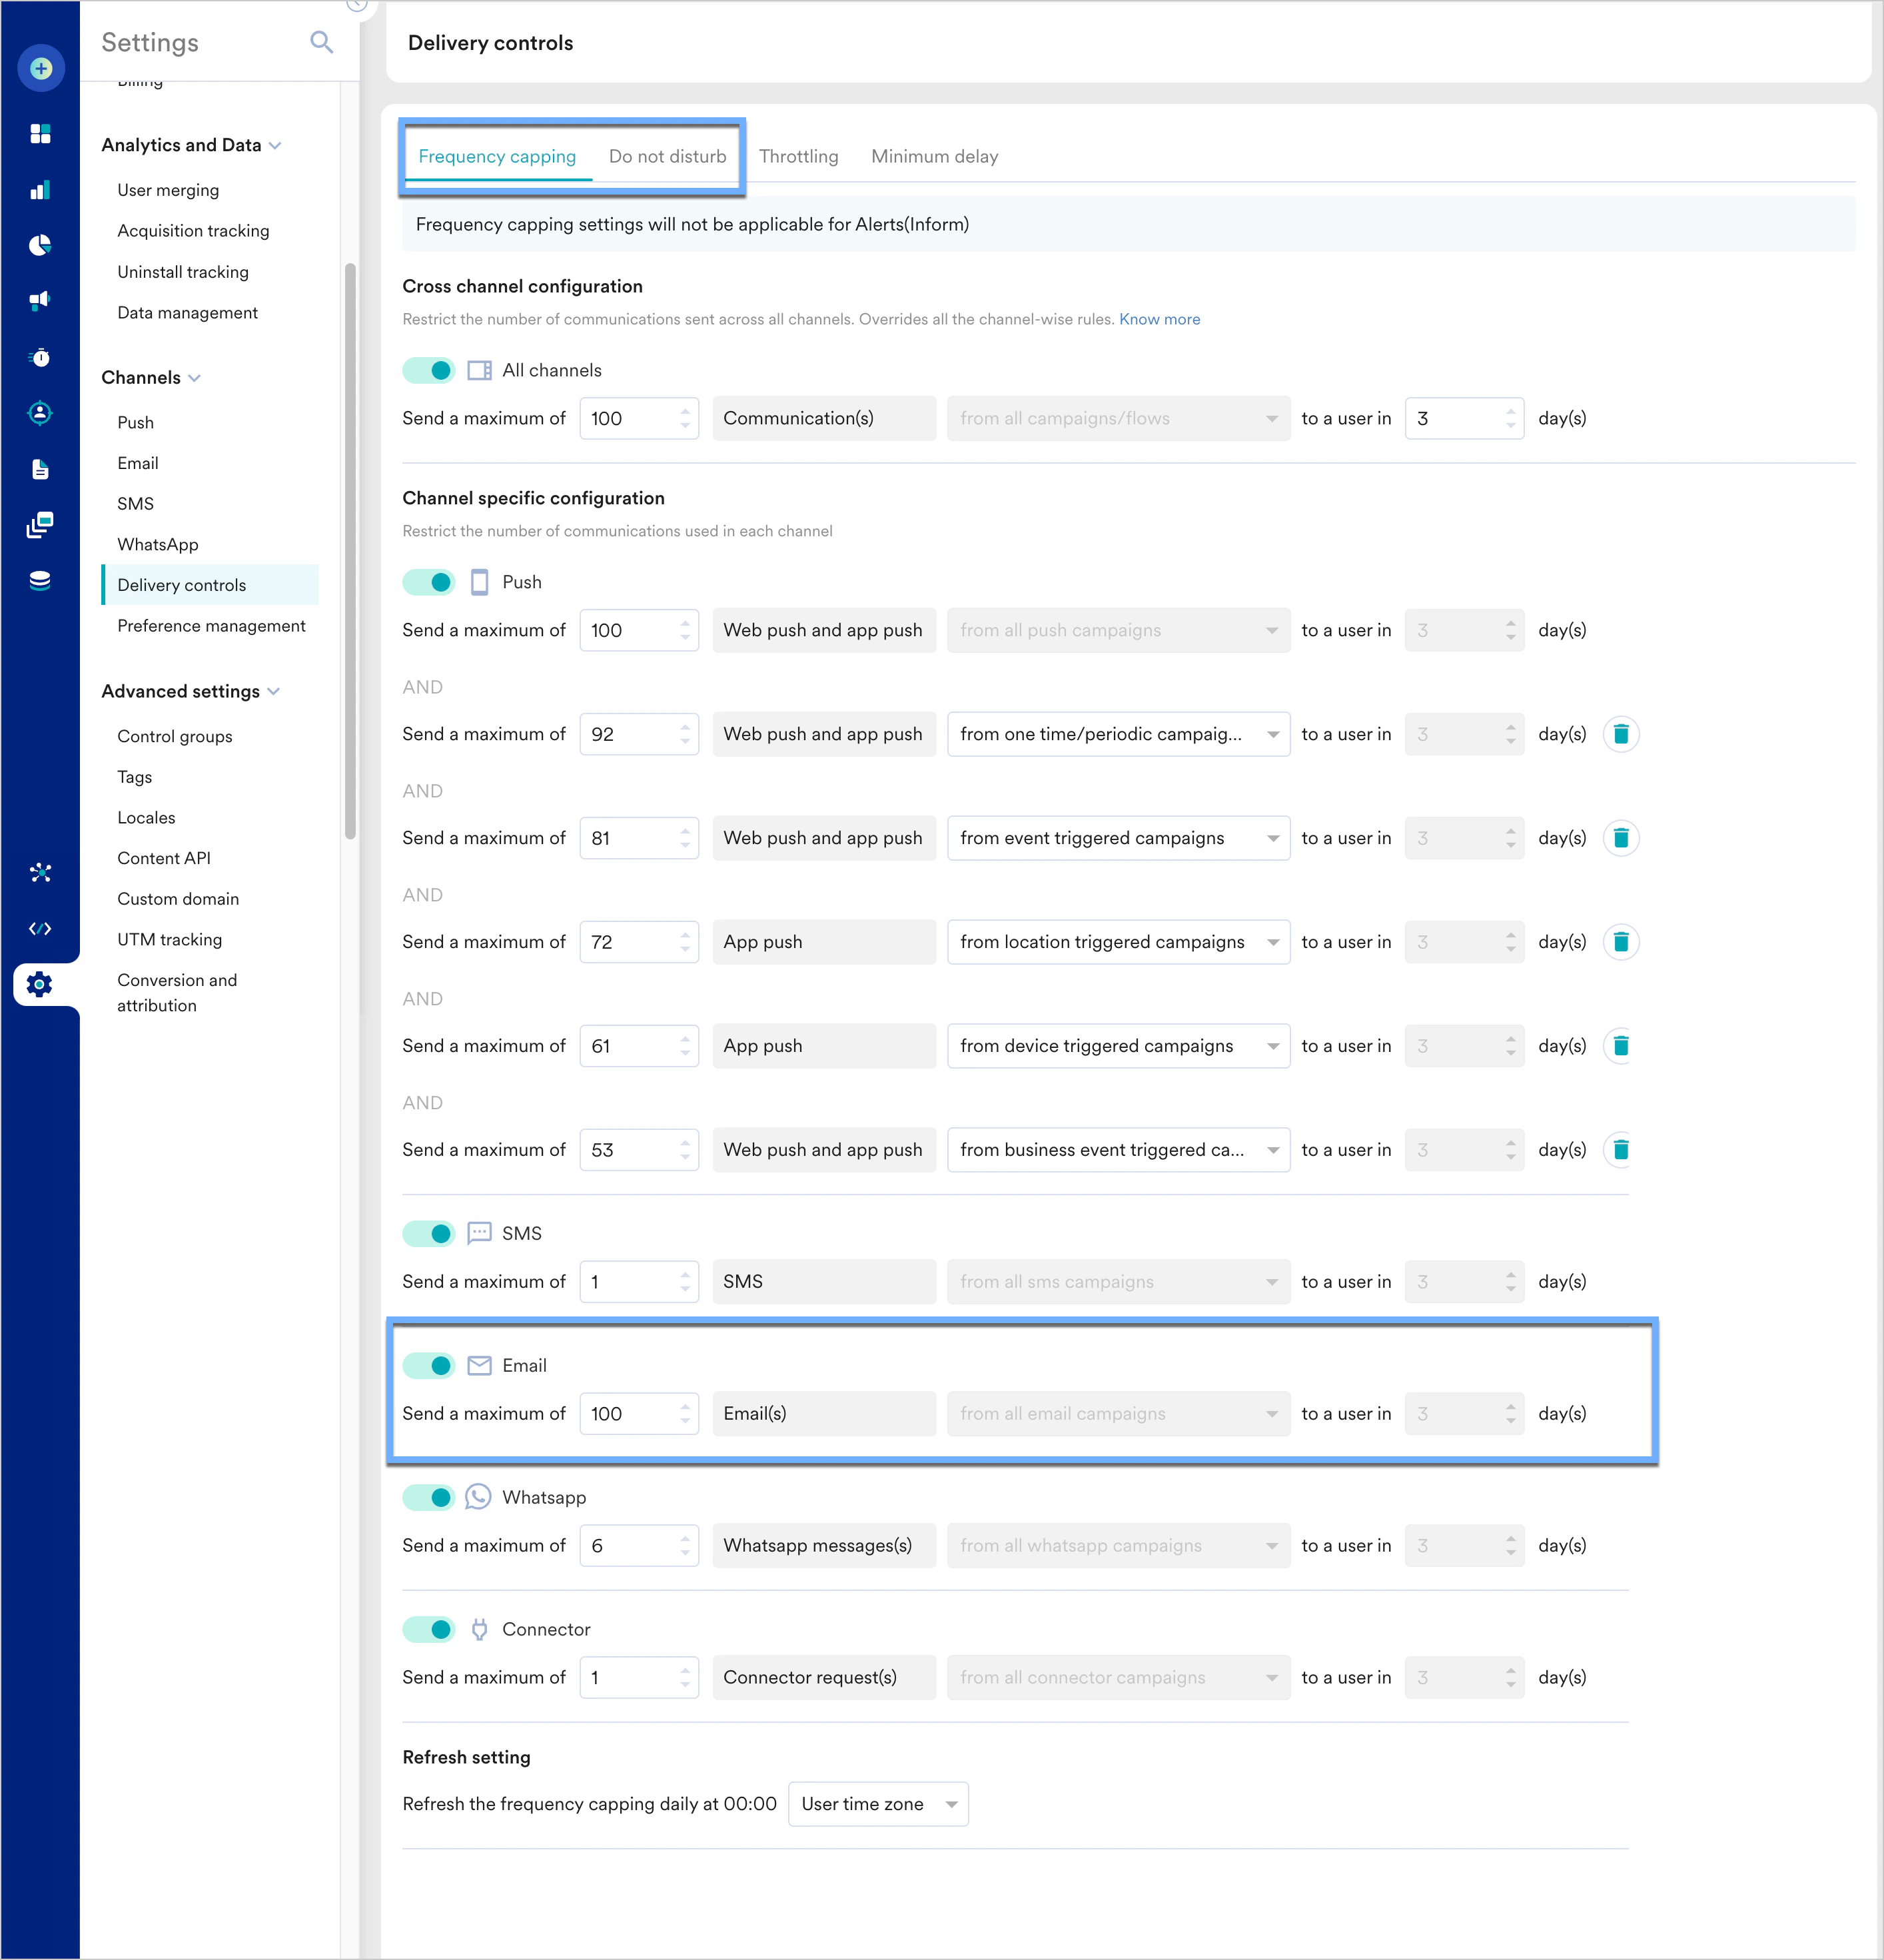Click the plus create icon in sidebar

tap(41, 68)
